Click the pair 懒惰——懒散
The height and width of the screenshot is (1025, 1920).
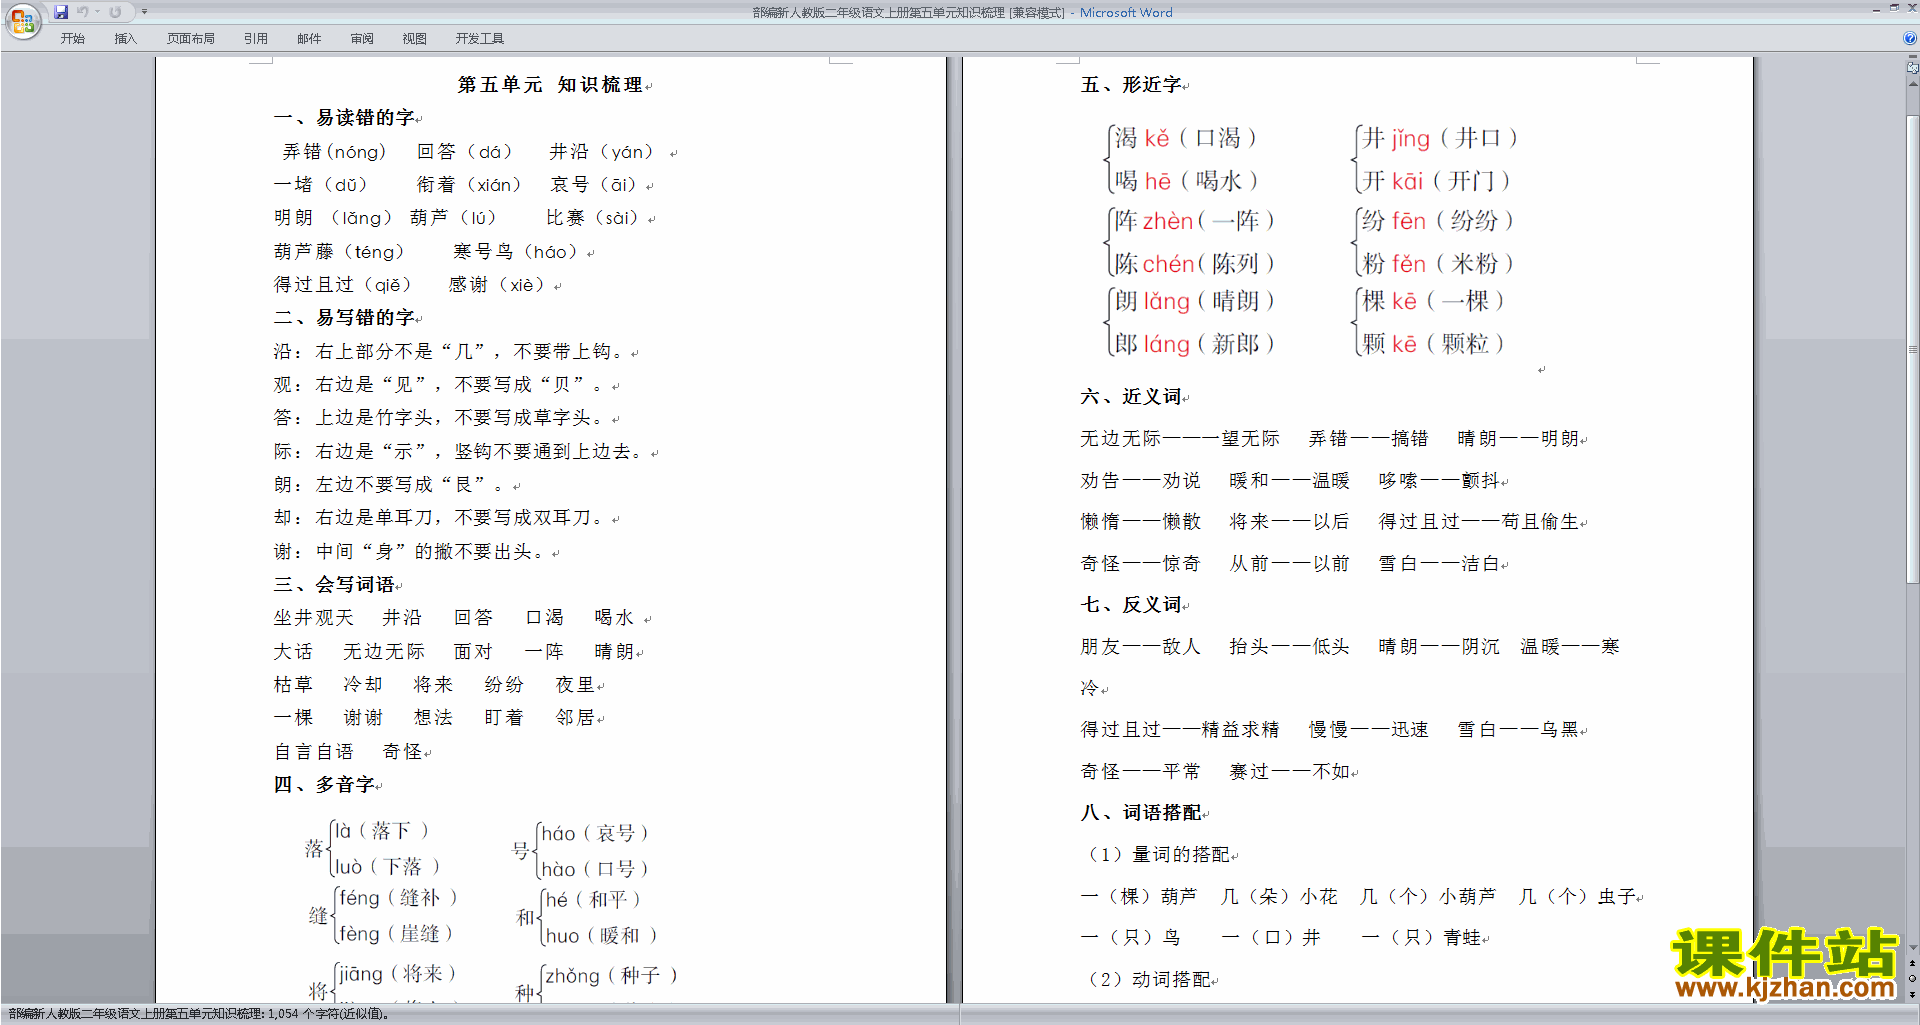(1140, 522)
